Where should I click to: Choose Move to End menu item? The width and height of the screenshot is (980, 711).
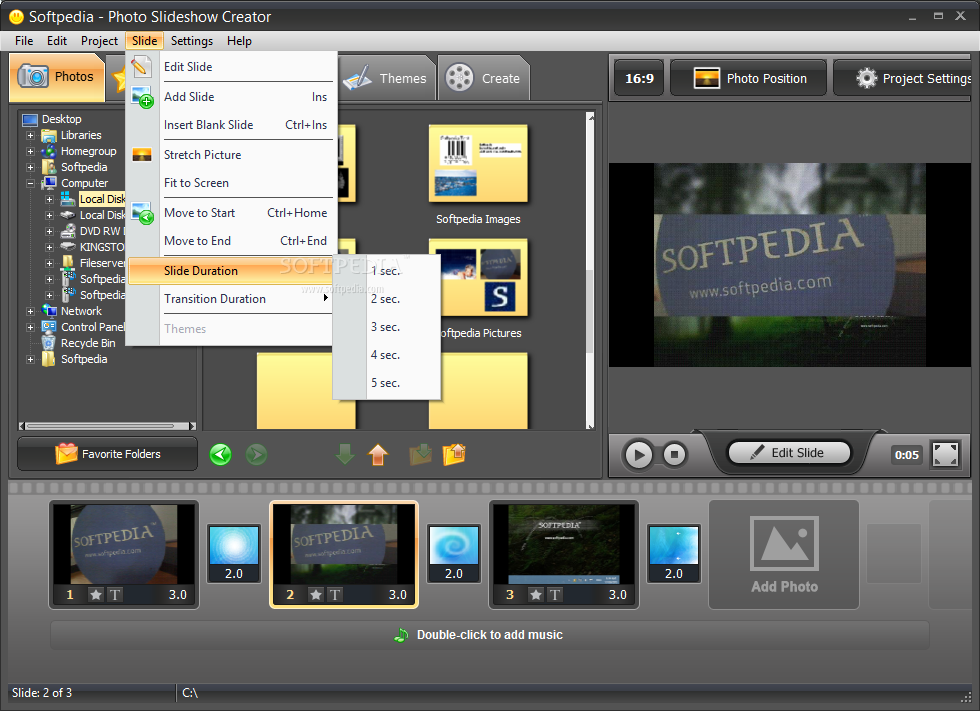click(x=231, y=241)
